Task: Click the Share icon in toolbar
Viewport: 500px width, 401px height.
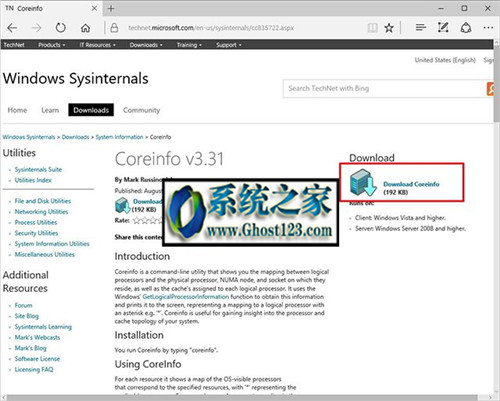Action: (466, 28)
